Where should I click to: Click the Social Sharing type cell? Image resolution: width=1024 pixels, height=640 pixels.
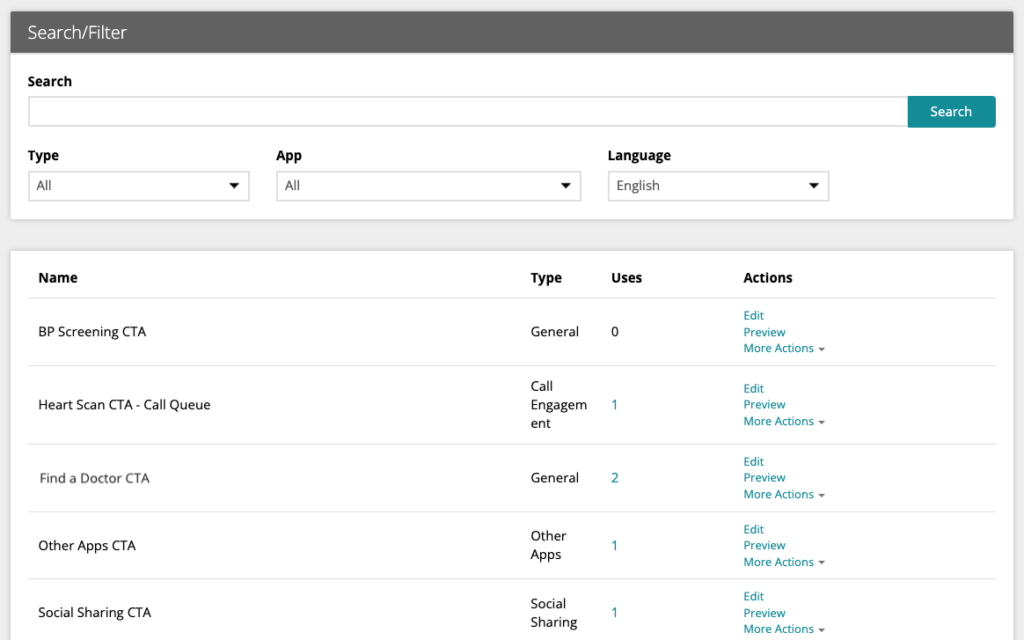coord(554,613)
